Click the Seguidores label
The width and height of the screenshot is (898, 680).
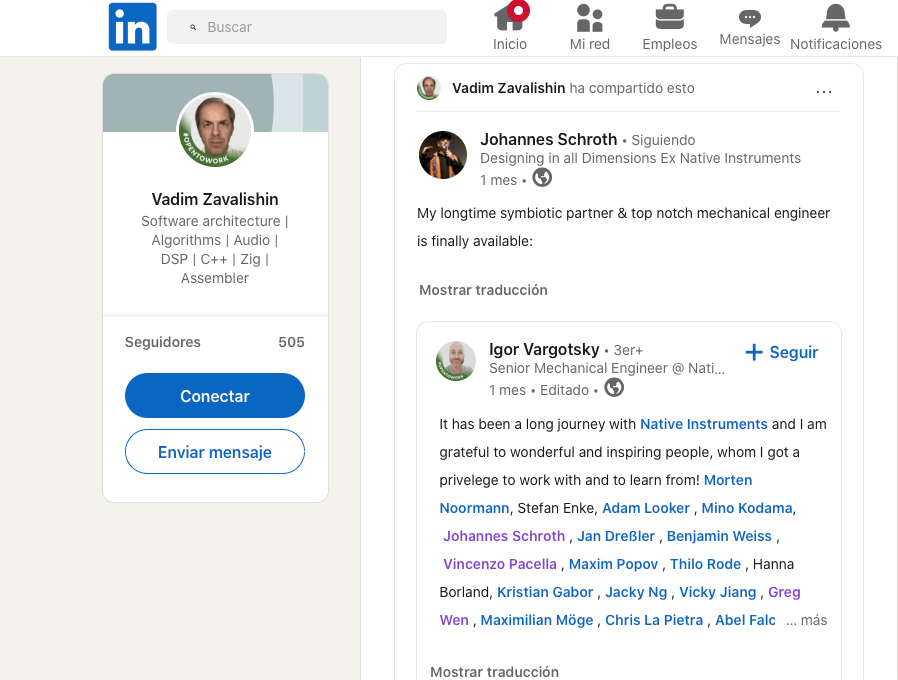coord(163,342)
